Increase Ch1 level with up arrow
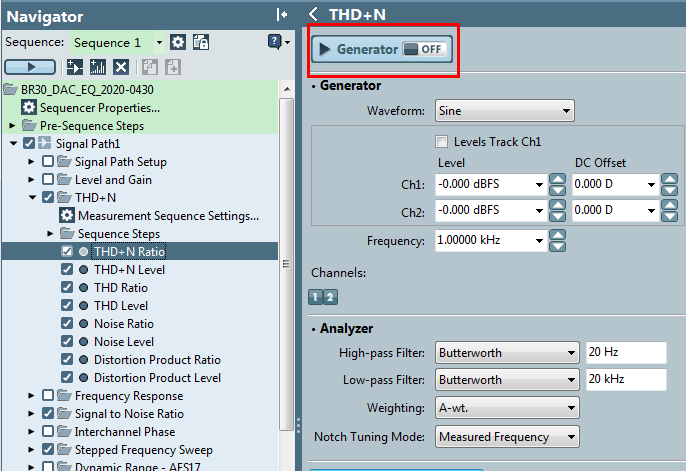 (x=557, y=179)
